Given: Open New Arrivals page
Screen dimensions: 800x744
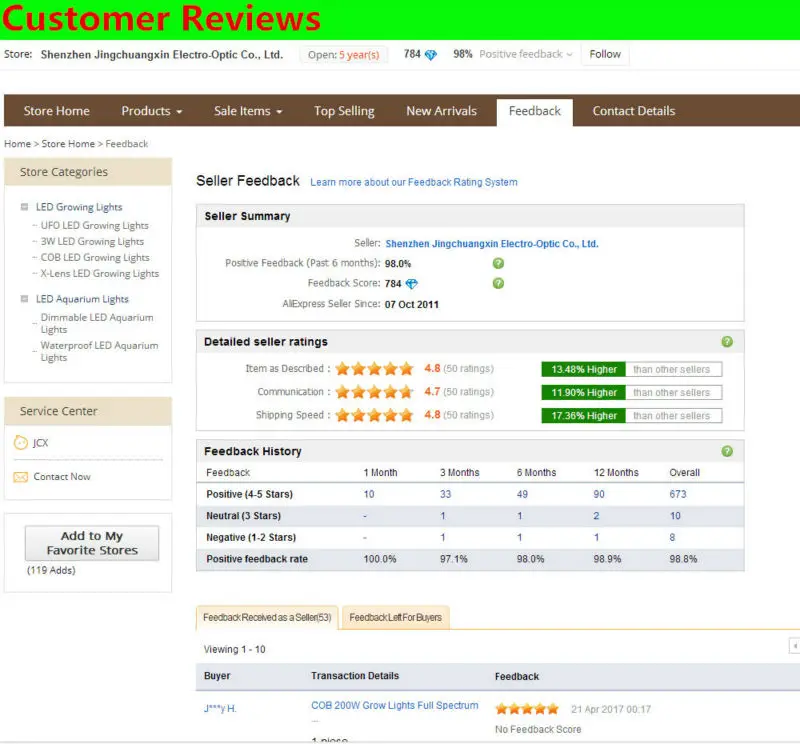Looking at the screenshot, I should point(441,111).
